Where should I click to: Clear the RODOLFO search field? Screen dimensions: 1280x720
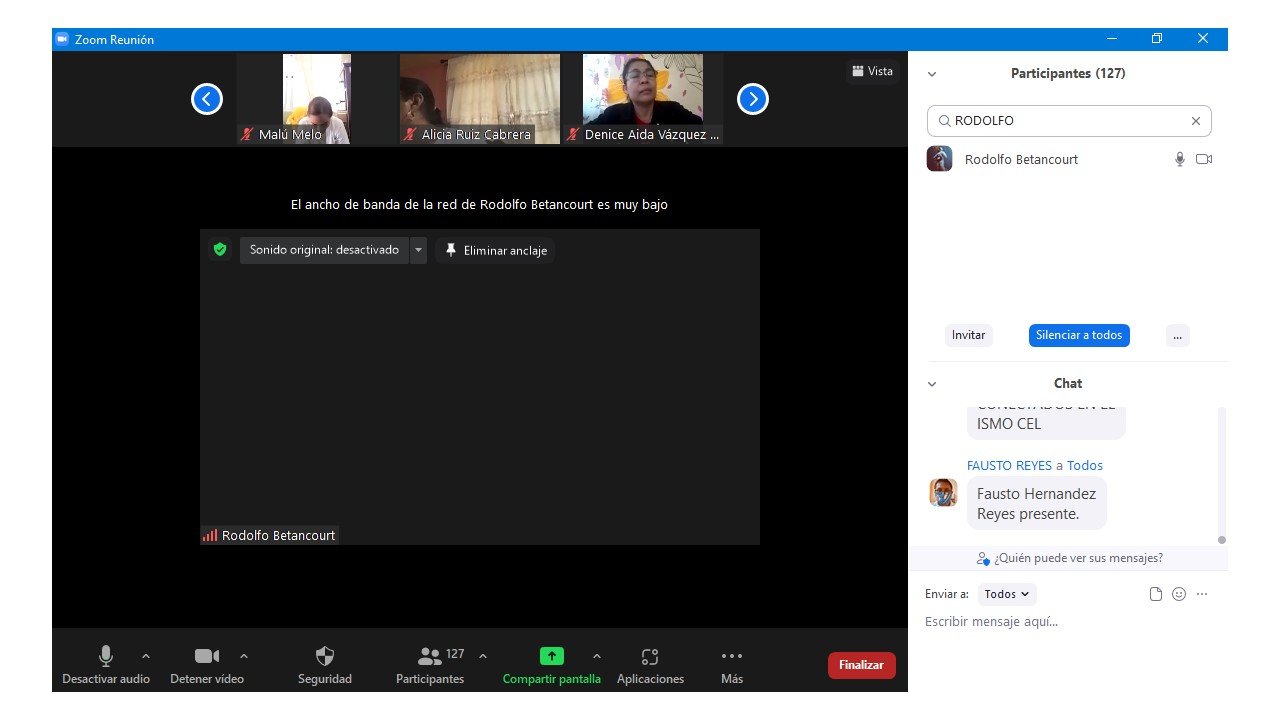pyautogui.click(x=1195, y=121)
